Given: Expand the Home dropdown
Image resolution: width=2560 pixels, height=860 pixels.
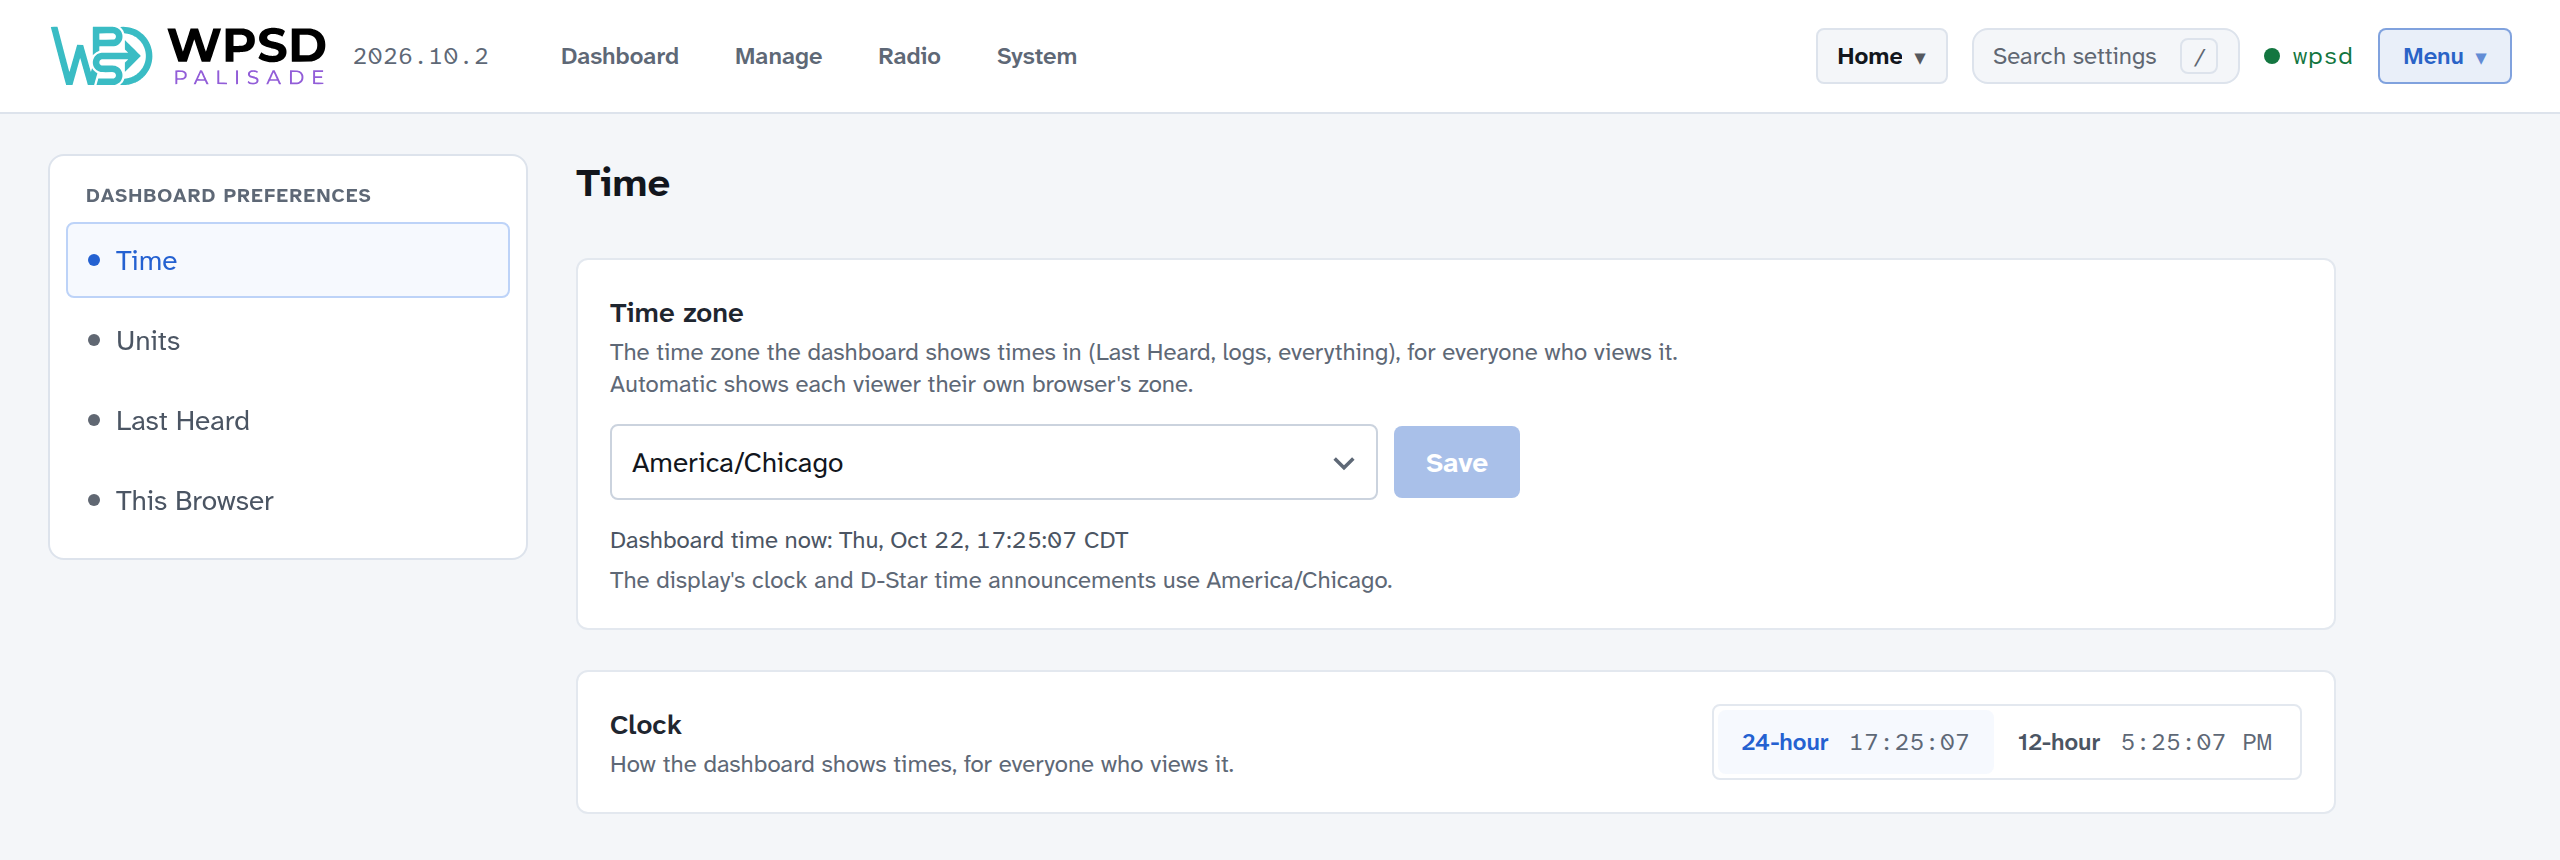Looking at the screenshot, I should [x=1881, y=56].
